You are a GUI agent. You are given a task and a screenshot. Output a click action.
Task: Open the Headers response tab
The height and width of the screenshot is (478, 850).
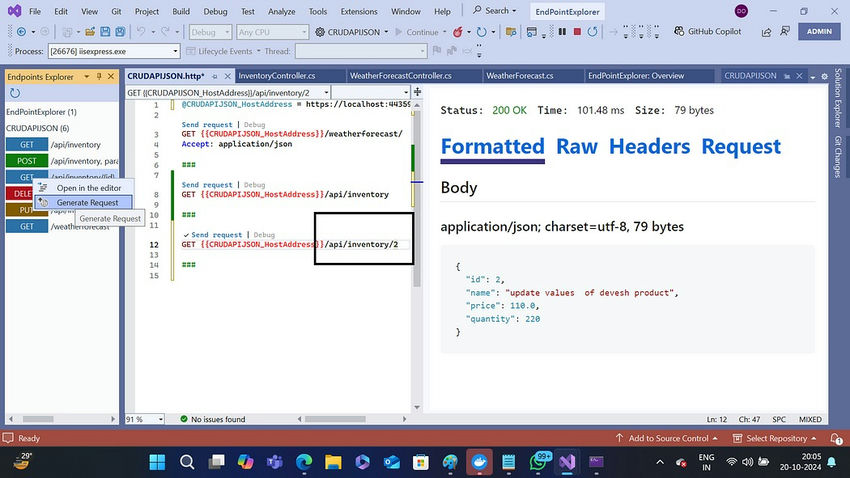click(649, 146)
